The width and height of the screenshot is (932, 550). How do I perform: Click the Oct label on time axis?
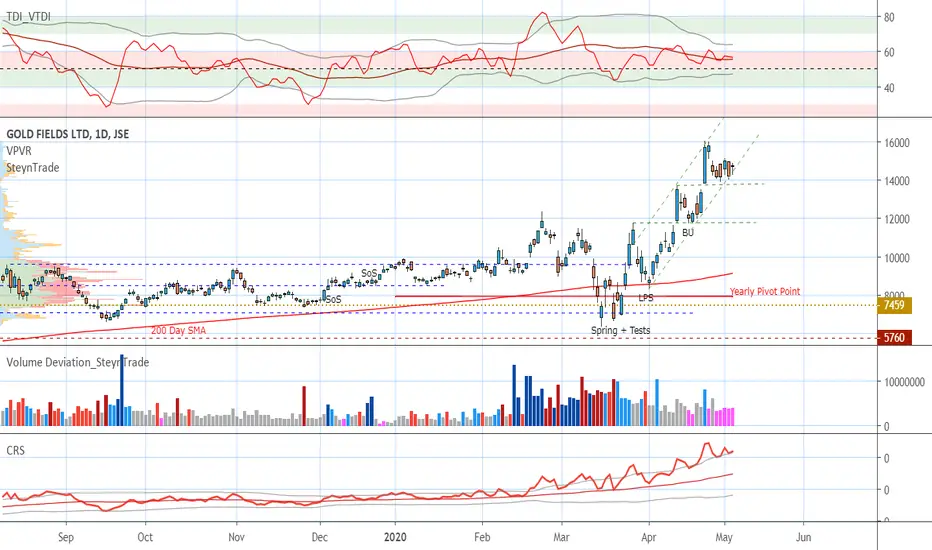145,537
